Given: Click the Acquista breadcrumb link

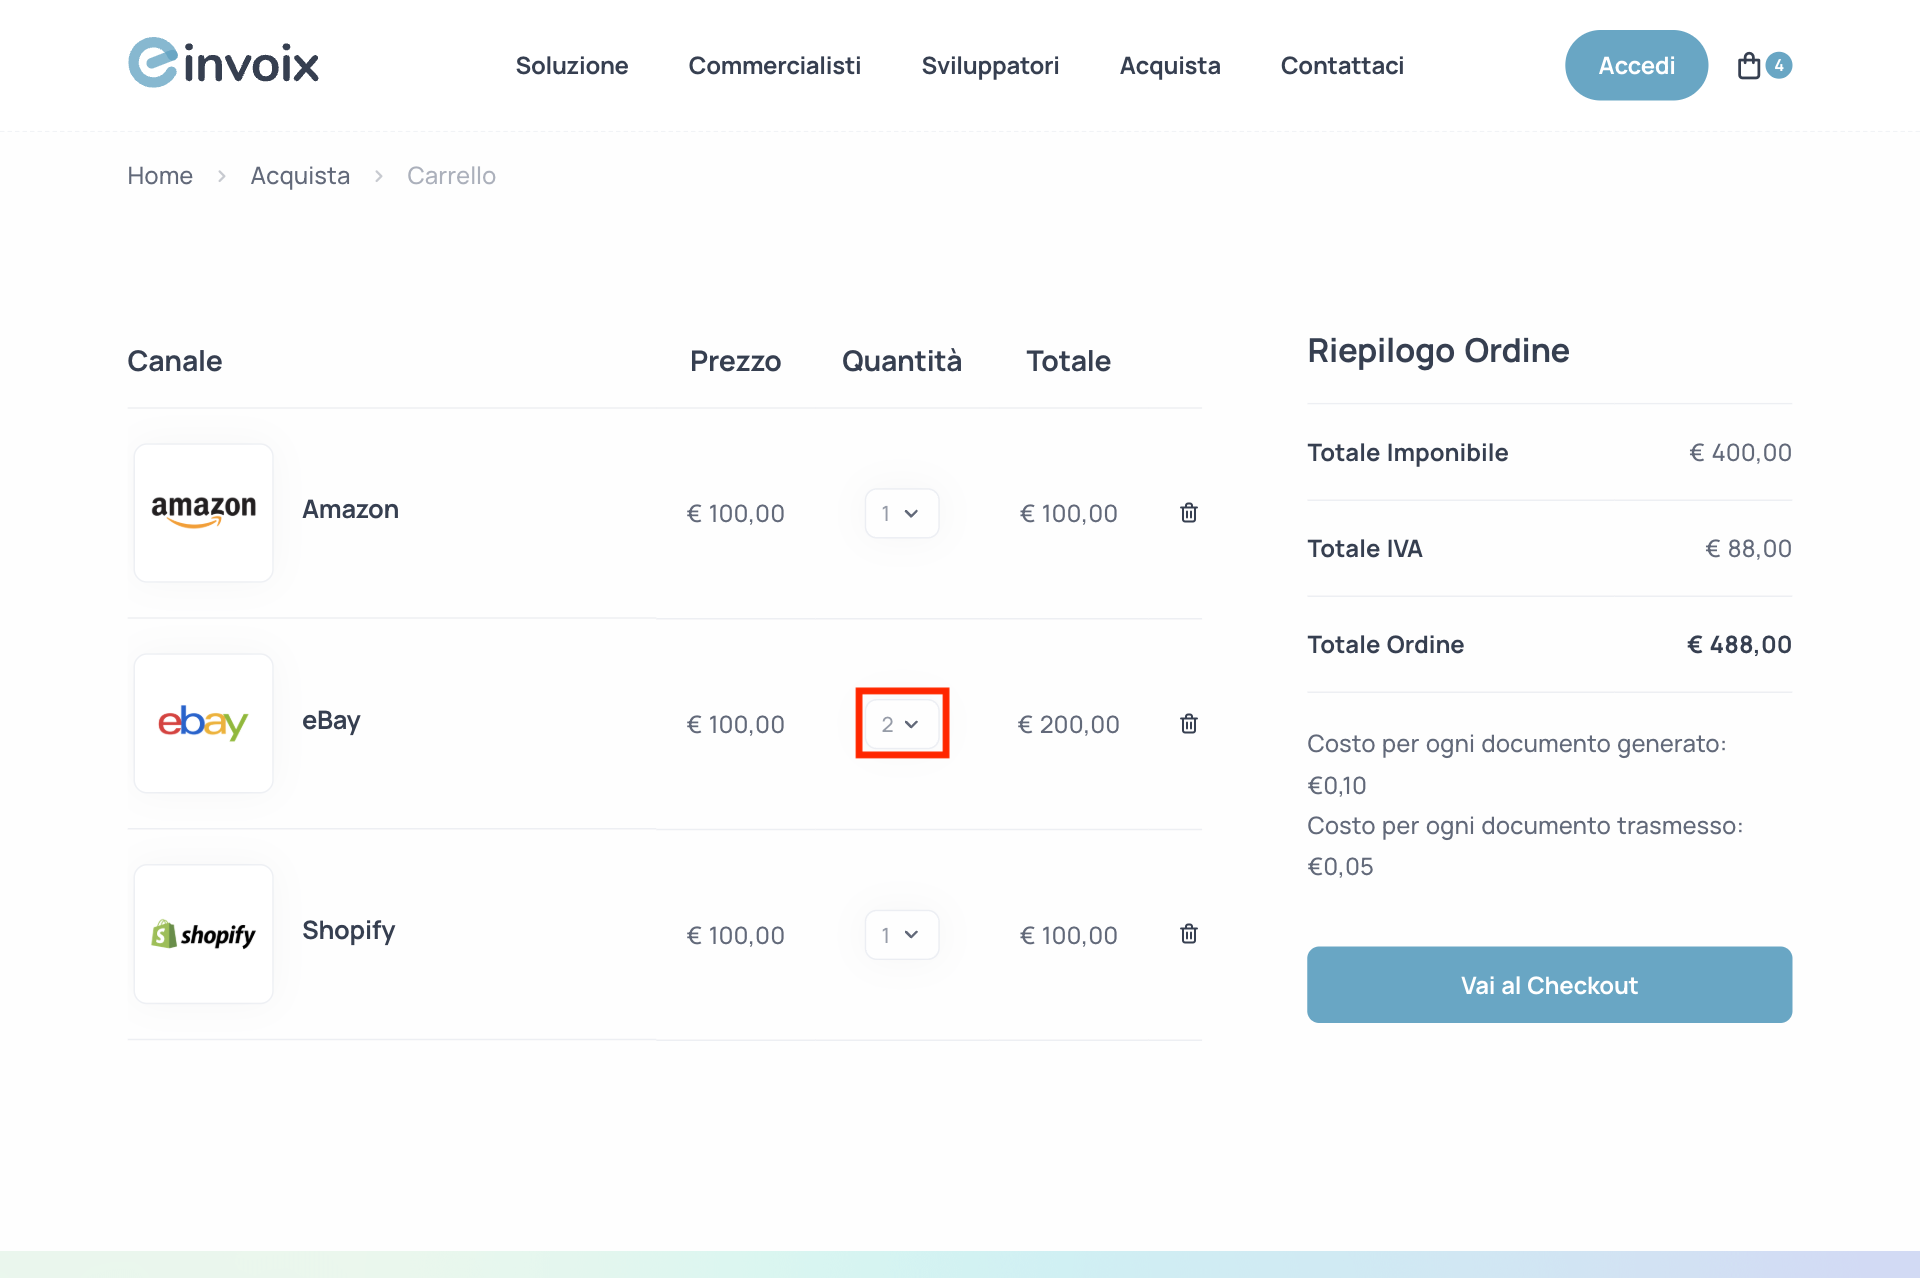Looking at the screenshot, I should click(300, 175).
